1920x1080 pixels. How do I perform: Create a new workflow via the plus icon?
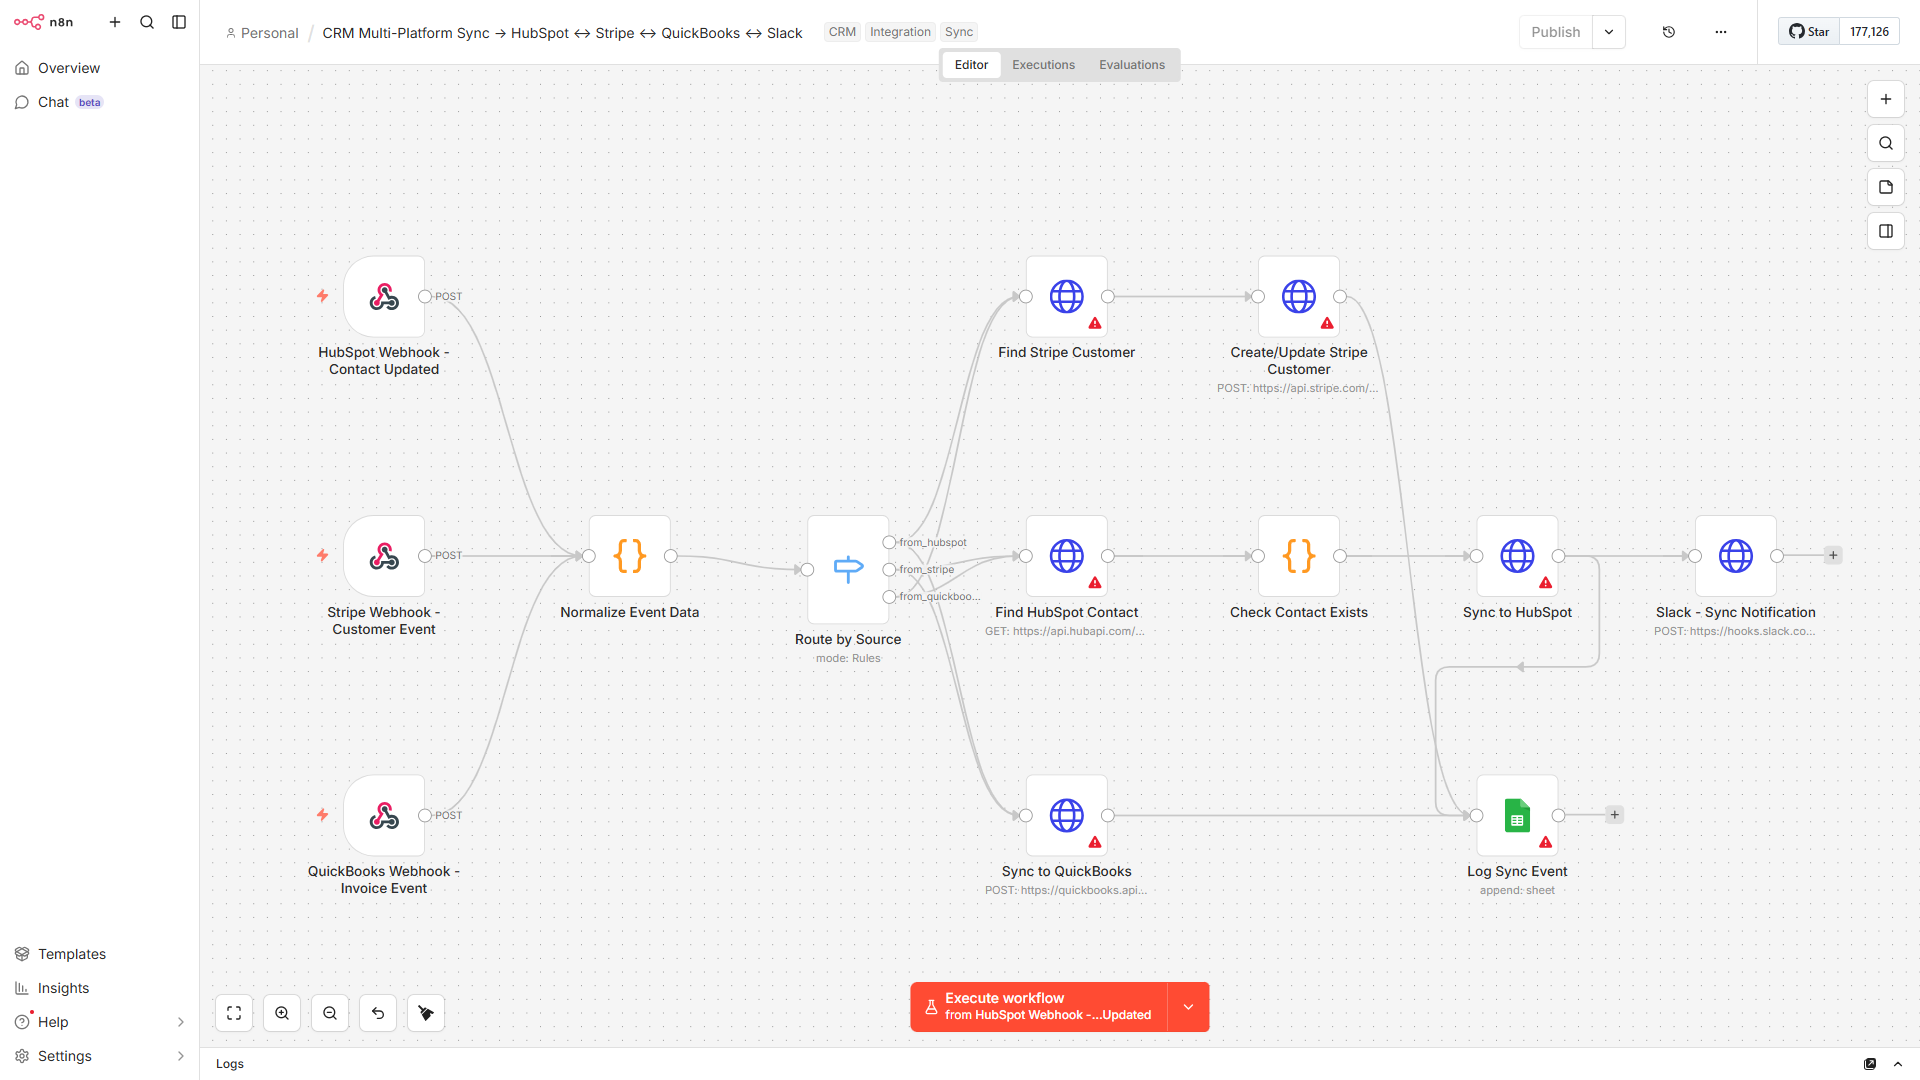coord(115,21)
